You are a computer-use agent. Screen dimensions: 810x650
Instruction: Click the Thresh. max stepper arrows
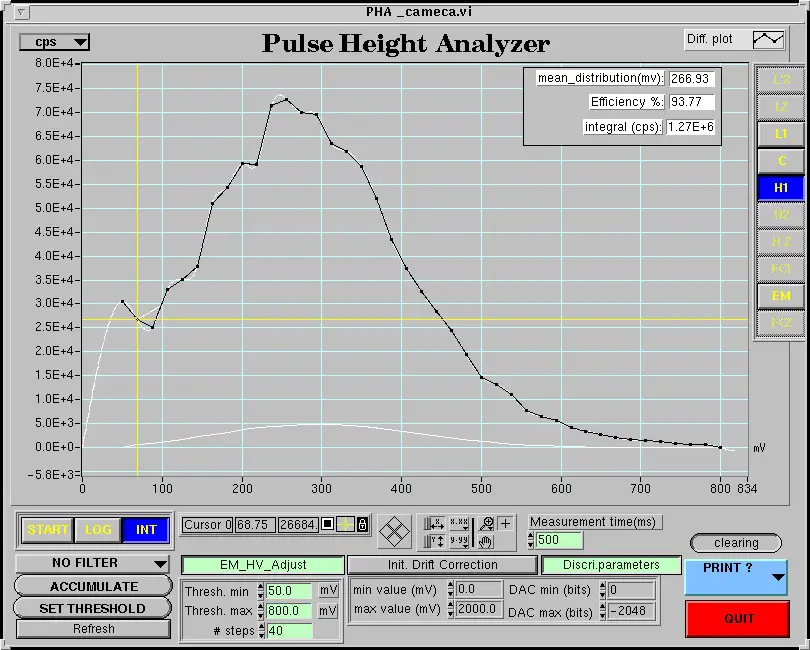pos(261,611)
